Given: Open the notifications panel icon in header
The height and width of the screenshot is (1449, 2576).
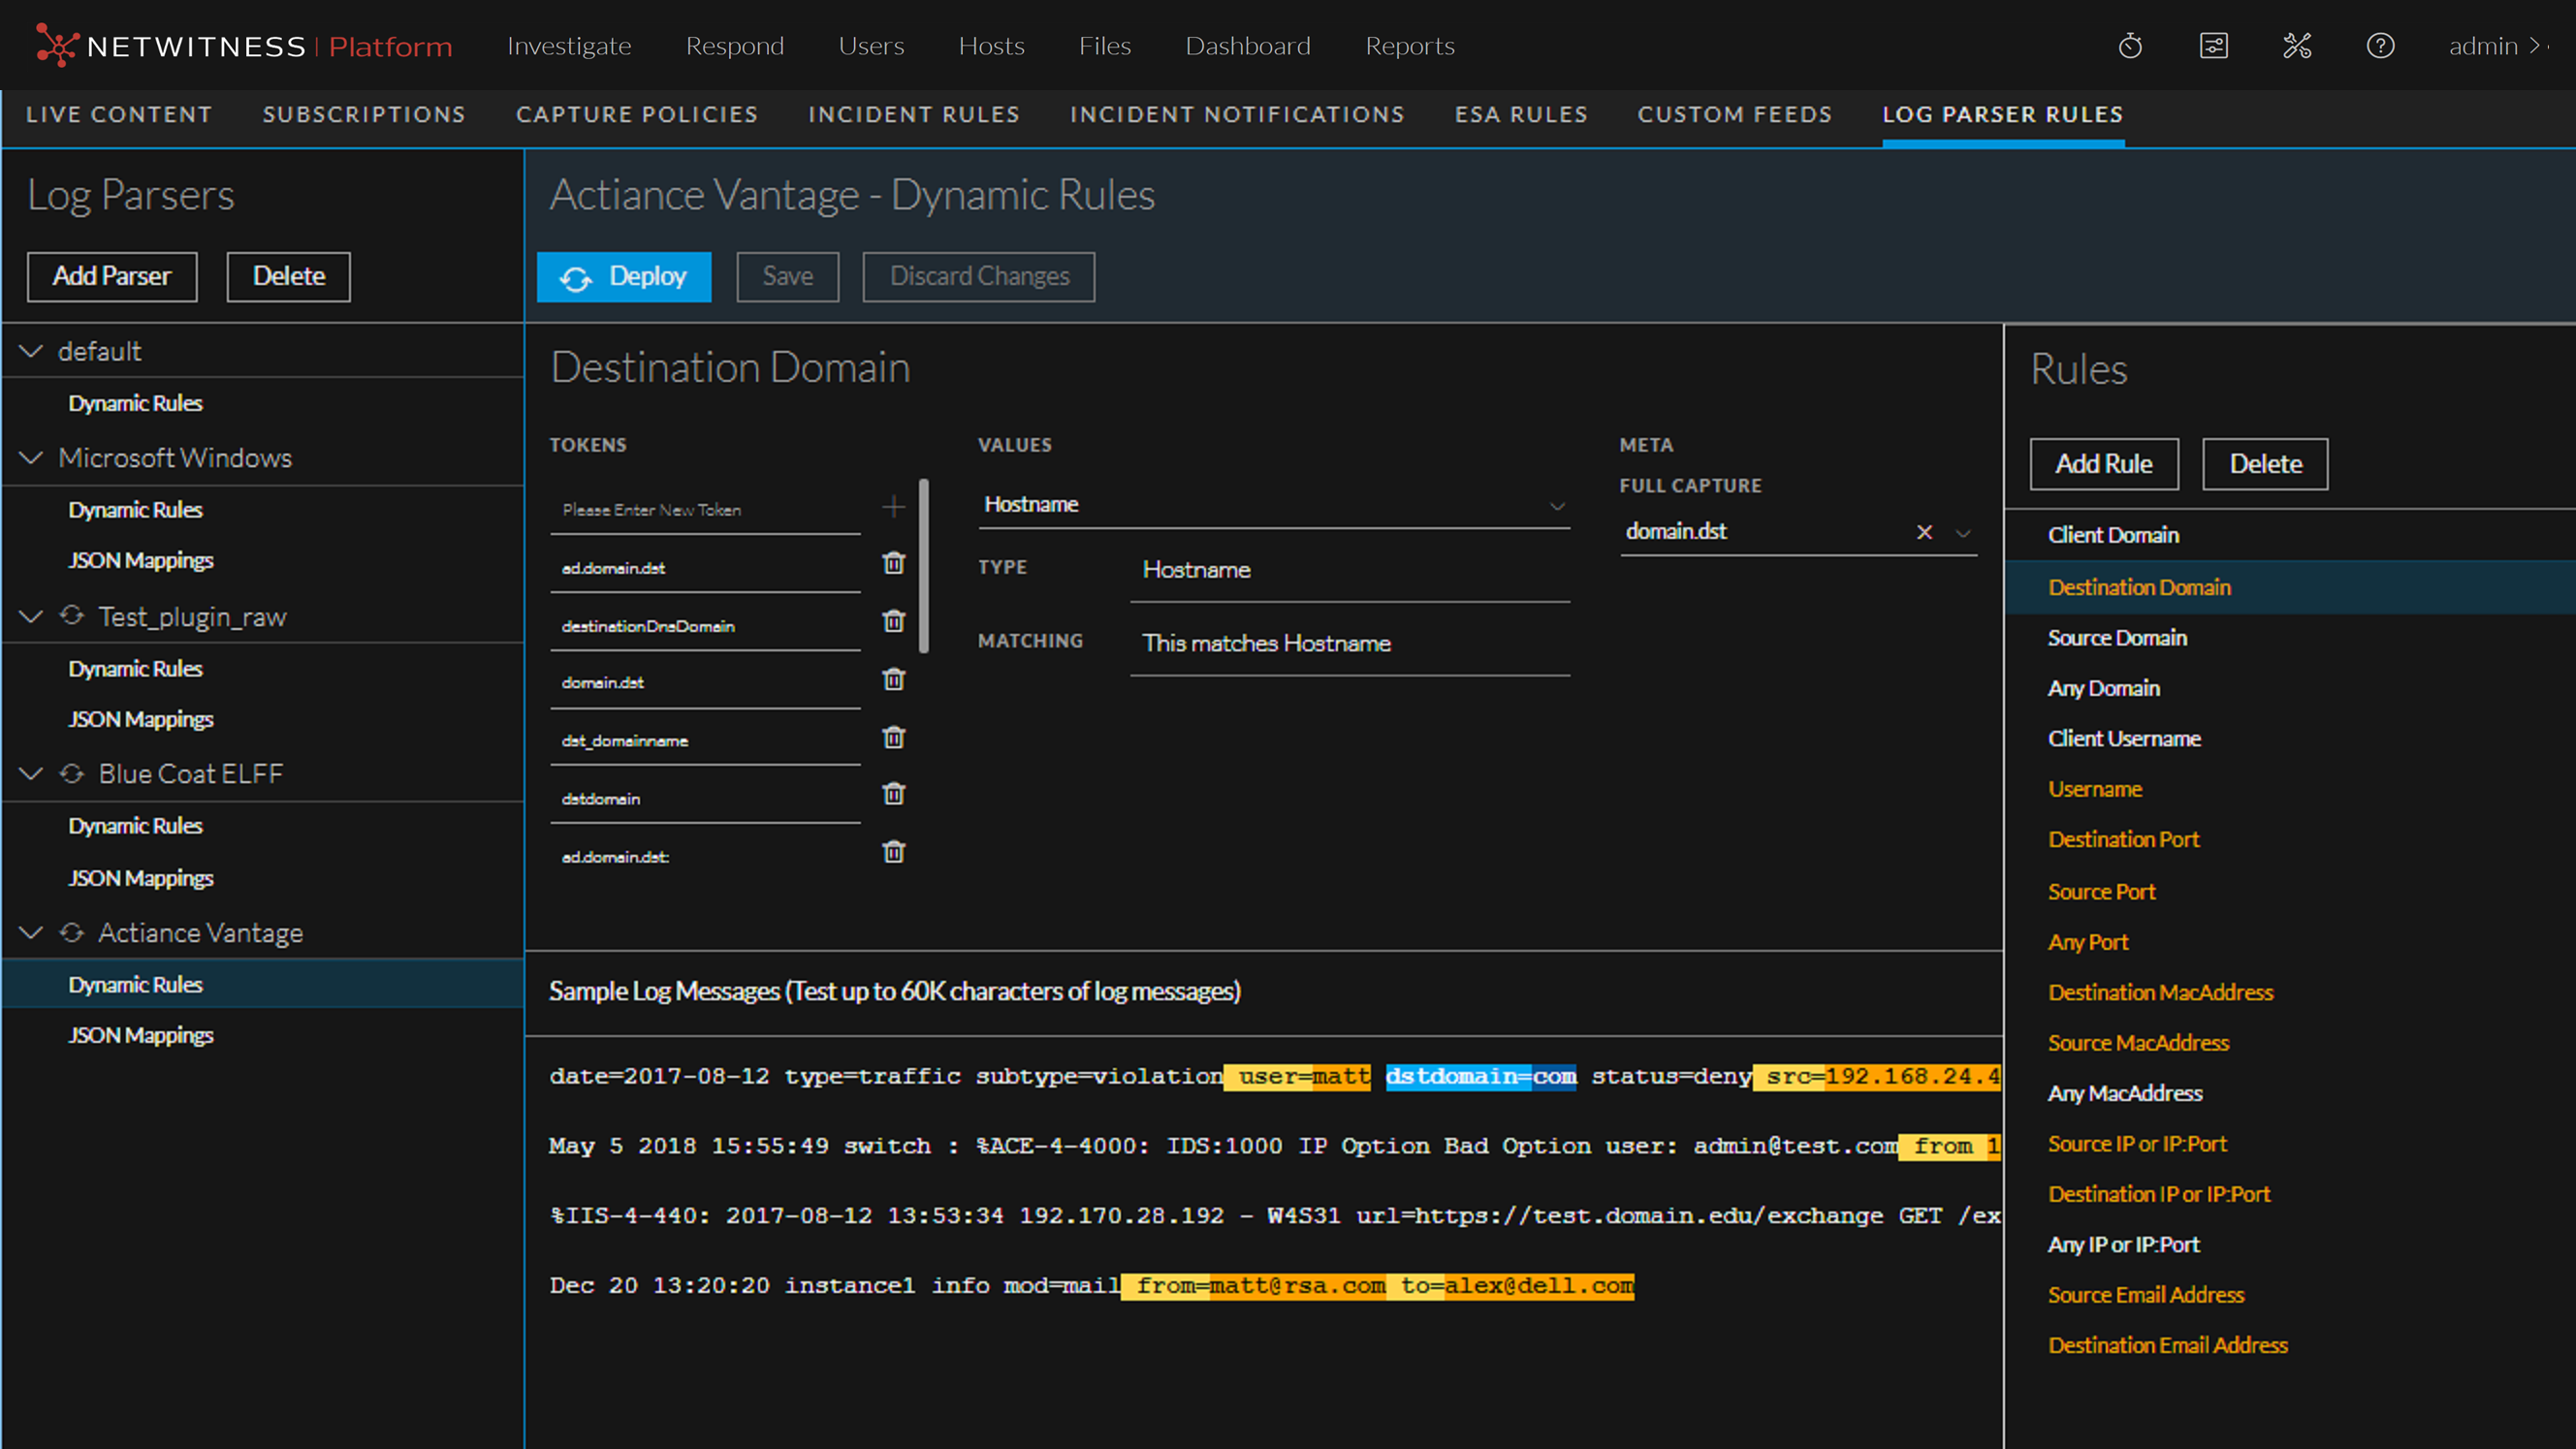Looking at the screenshot, I should (x=2213, y=46).
